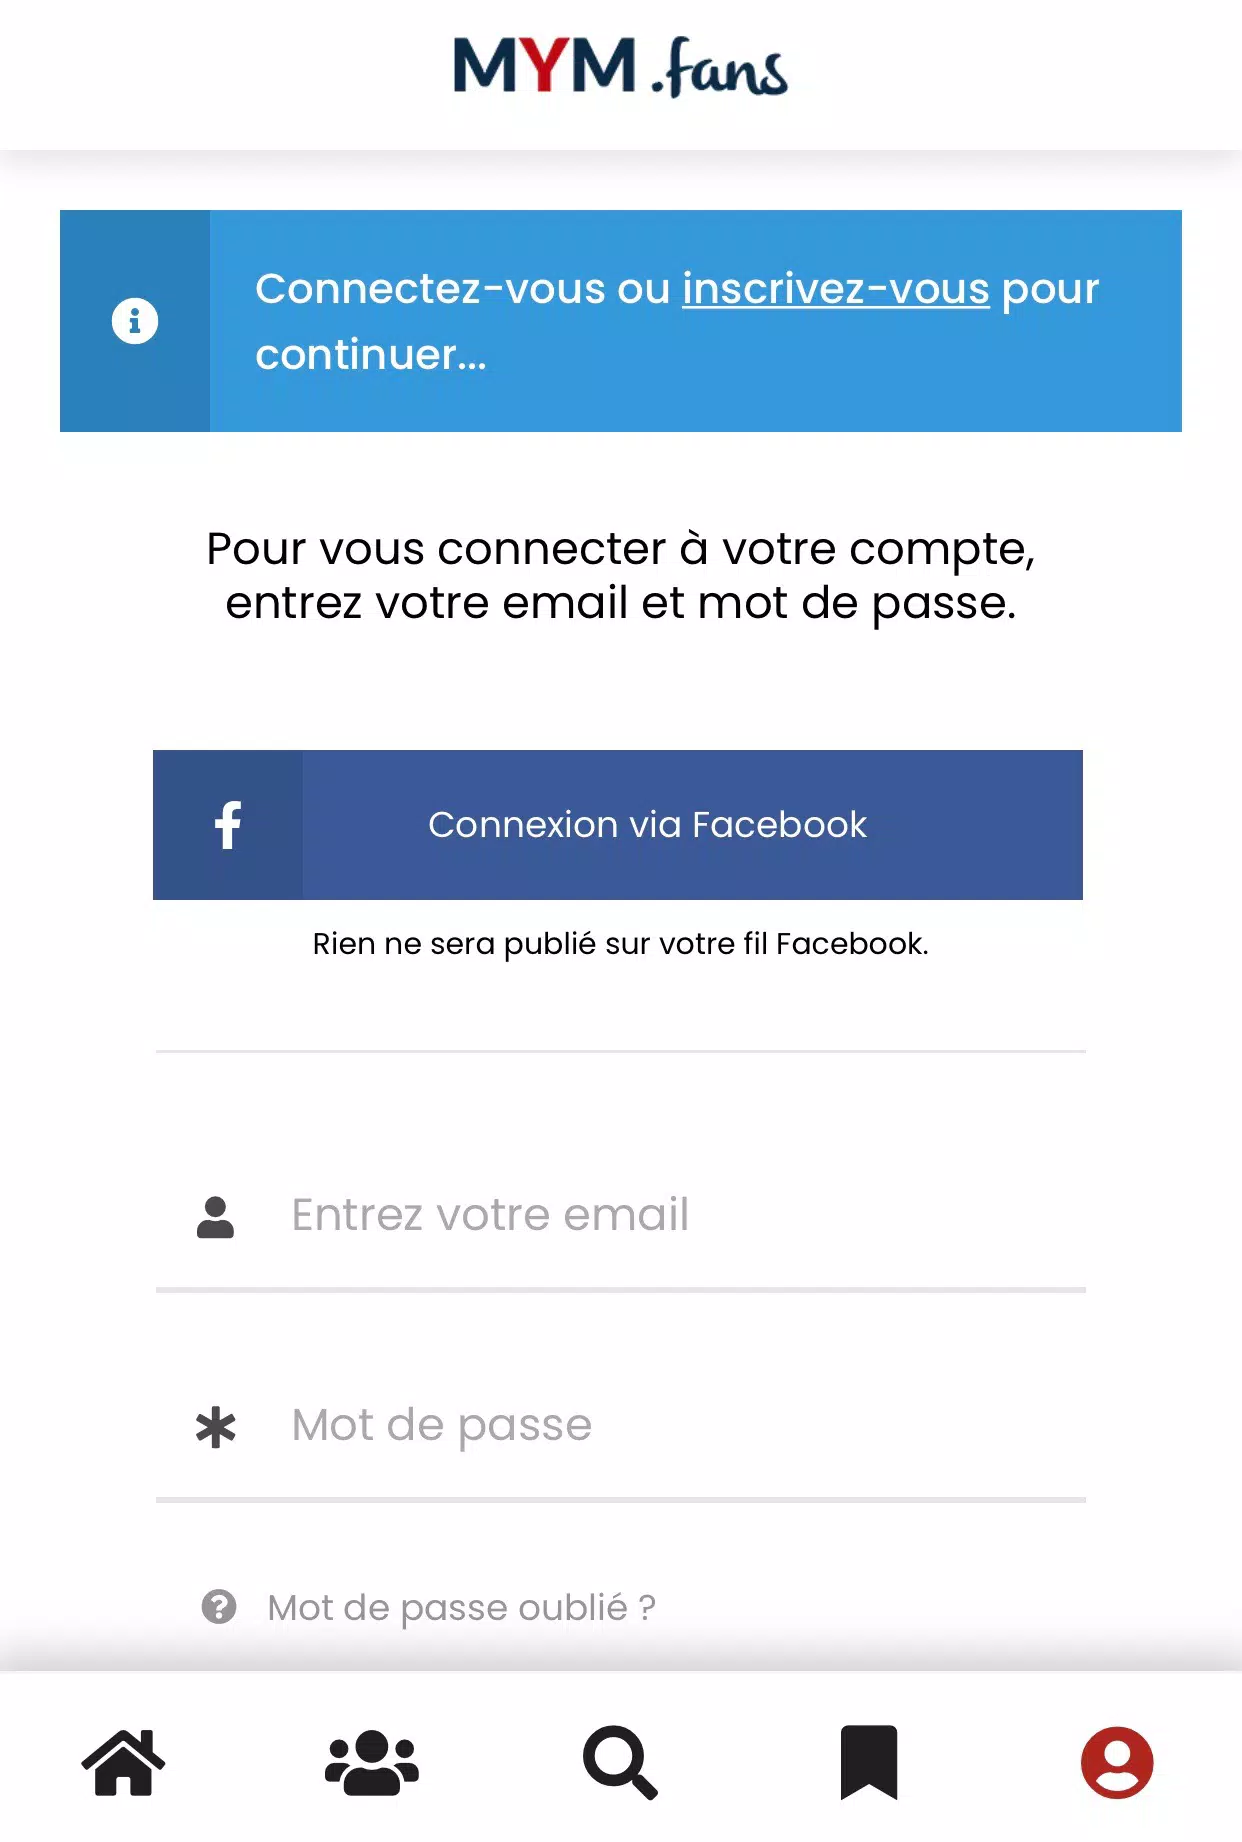Tap the MYM.fans logo at top
The width and height of the screenshot is (1242, 1842).
pos(620,68)
